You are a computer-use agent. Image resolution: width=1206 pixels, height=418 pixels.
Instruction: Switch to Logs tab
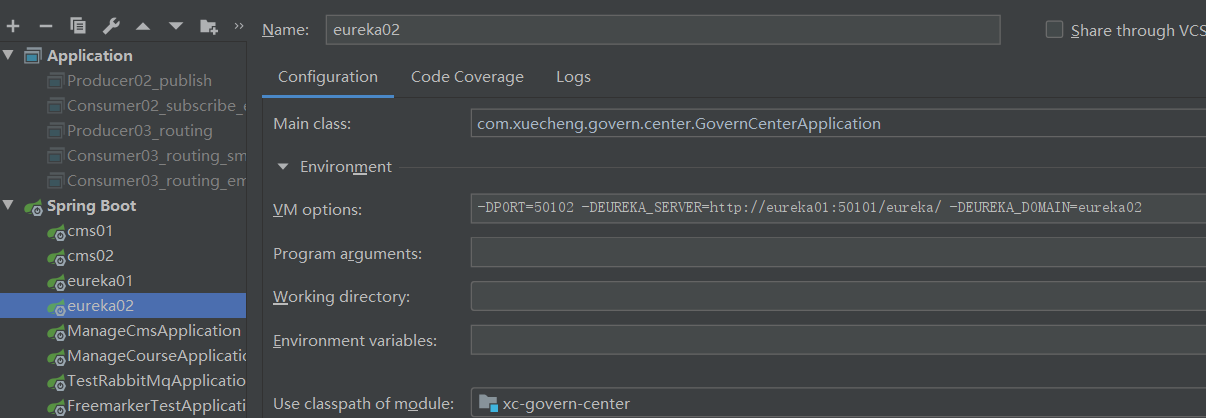574,77
